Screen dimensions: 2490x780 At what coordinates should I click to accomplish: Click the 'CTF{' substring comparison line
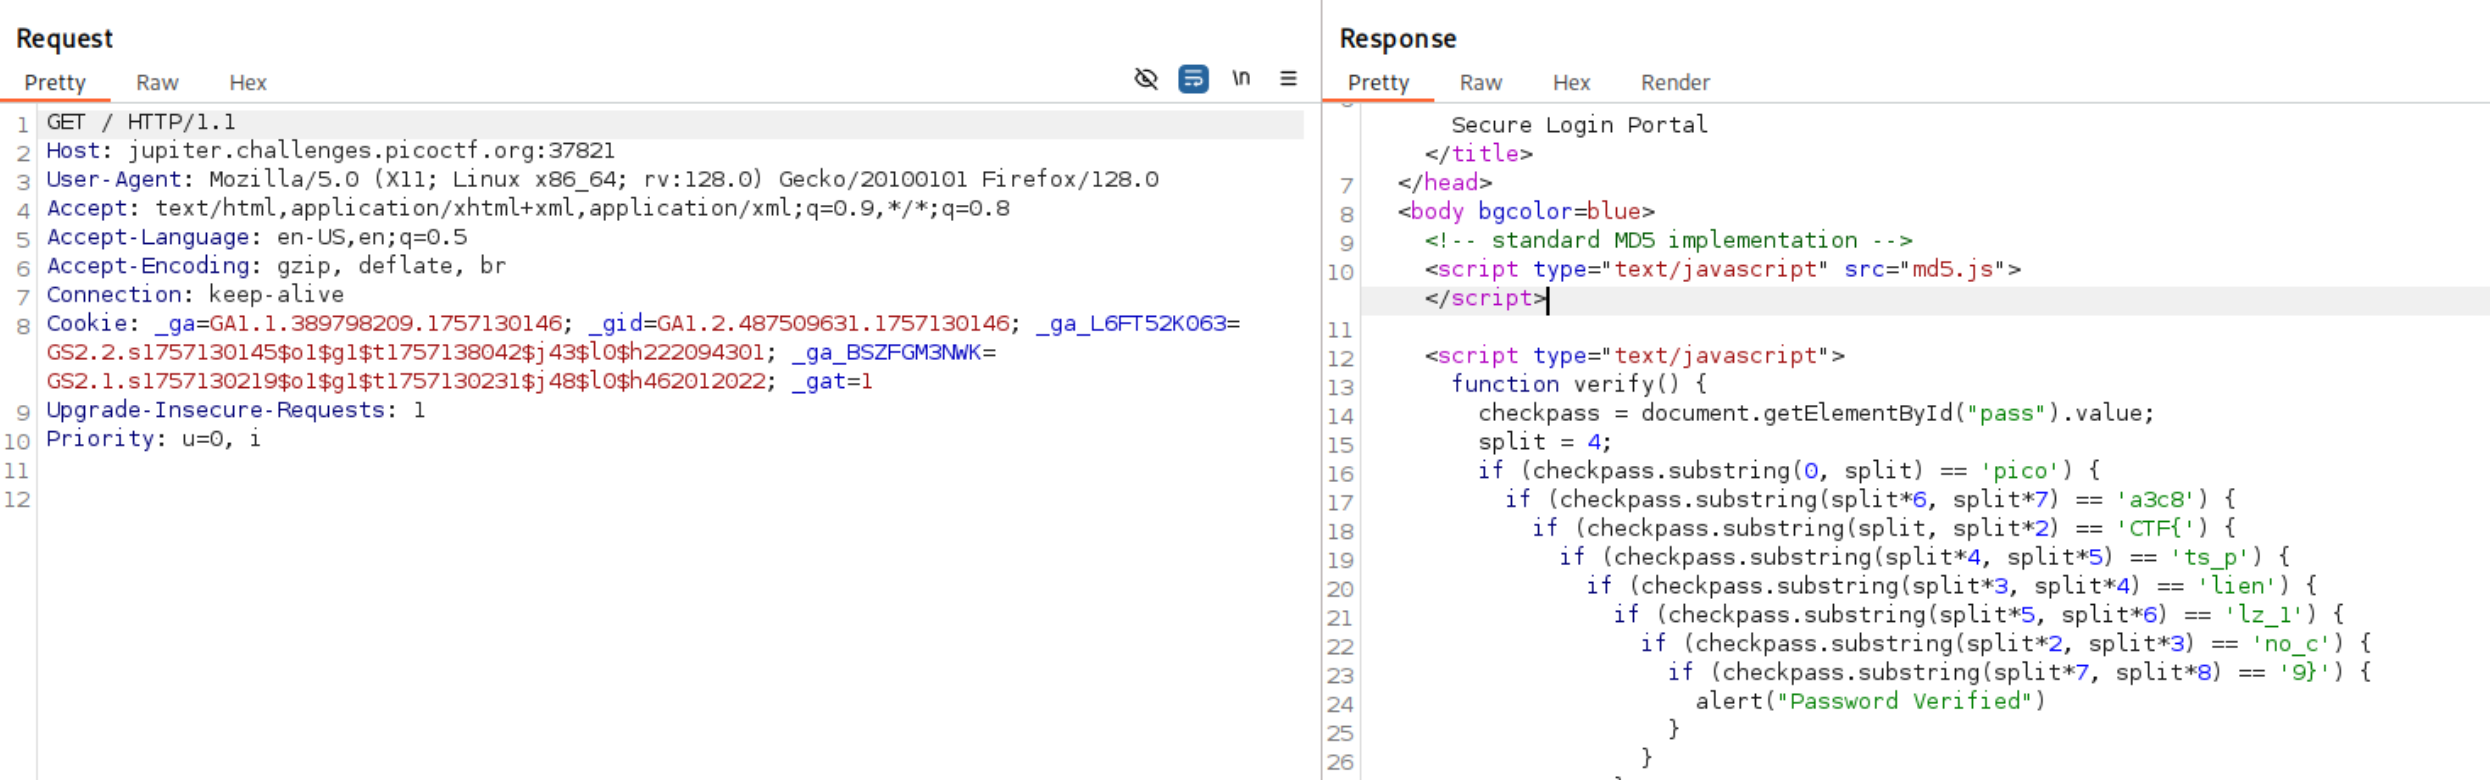(1884, 529)
